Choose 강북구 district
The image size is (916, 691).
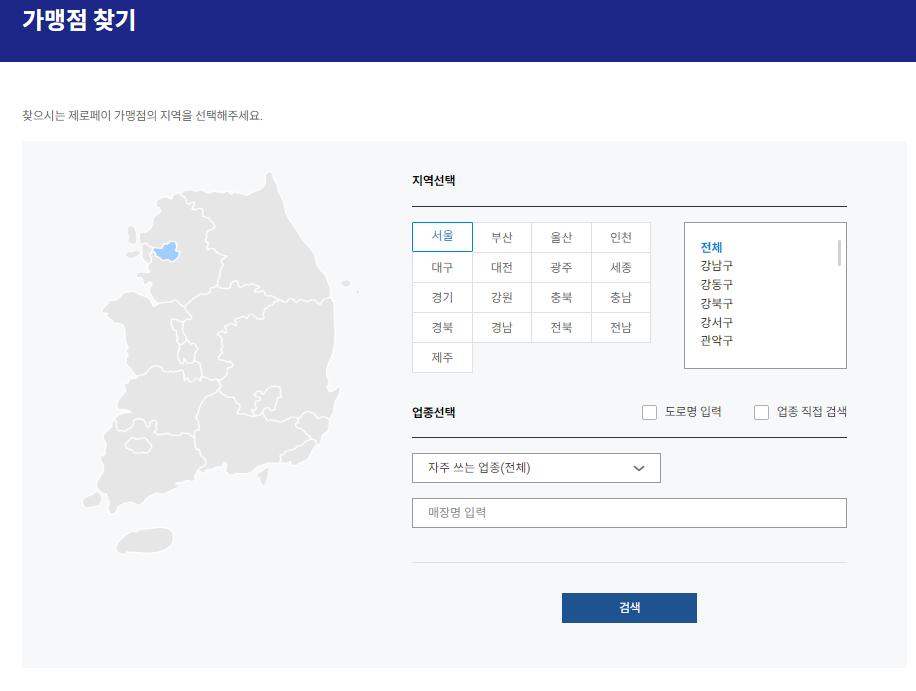[x=717, y=303]
